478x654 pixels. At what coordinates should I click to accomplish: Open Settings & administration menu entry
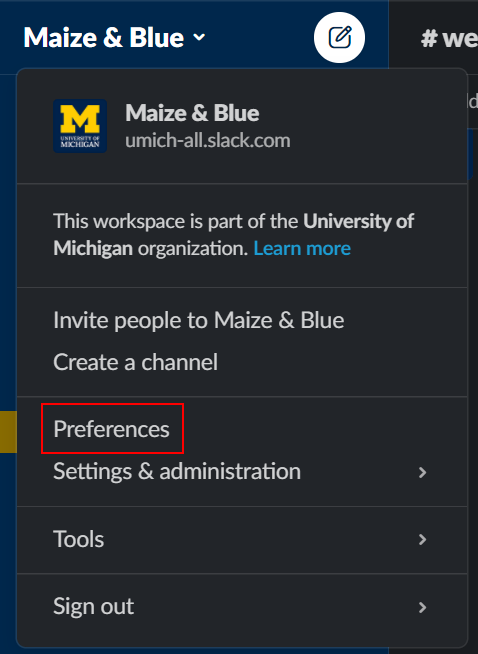[242, 472]
